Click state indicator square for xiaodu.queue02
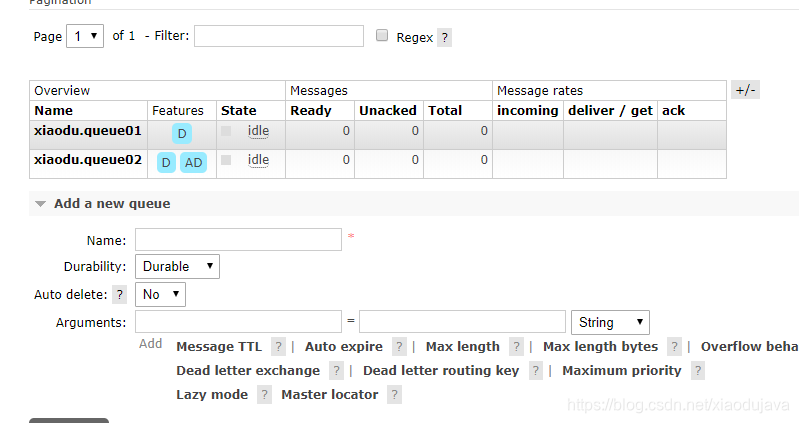 226,160
